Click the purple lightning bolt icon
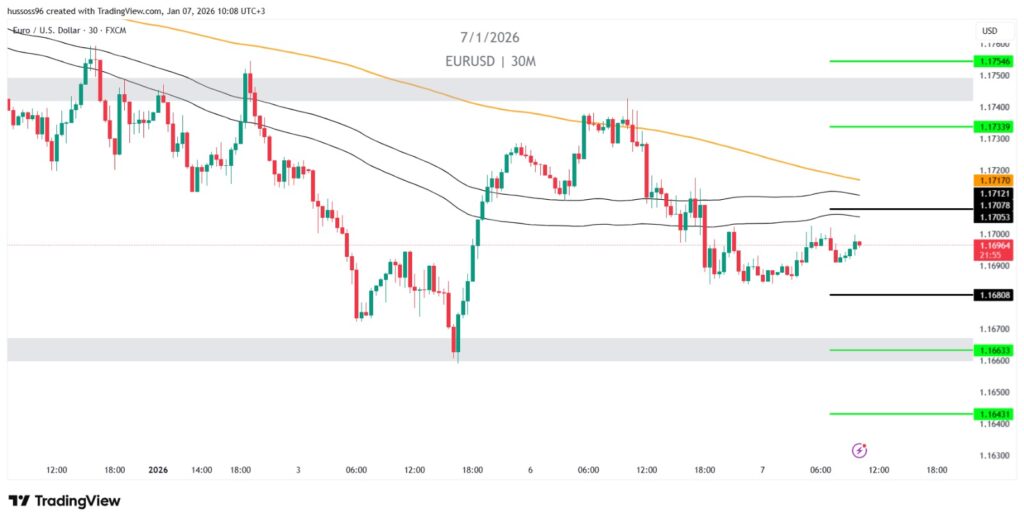Screen dimensions: 1024x522 [x=858, y=451]
